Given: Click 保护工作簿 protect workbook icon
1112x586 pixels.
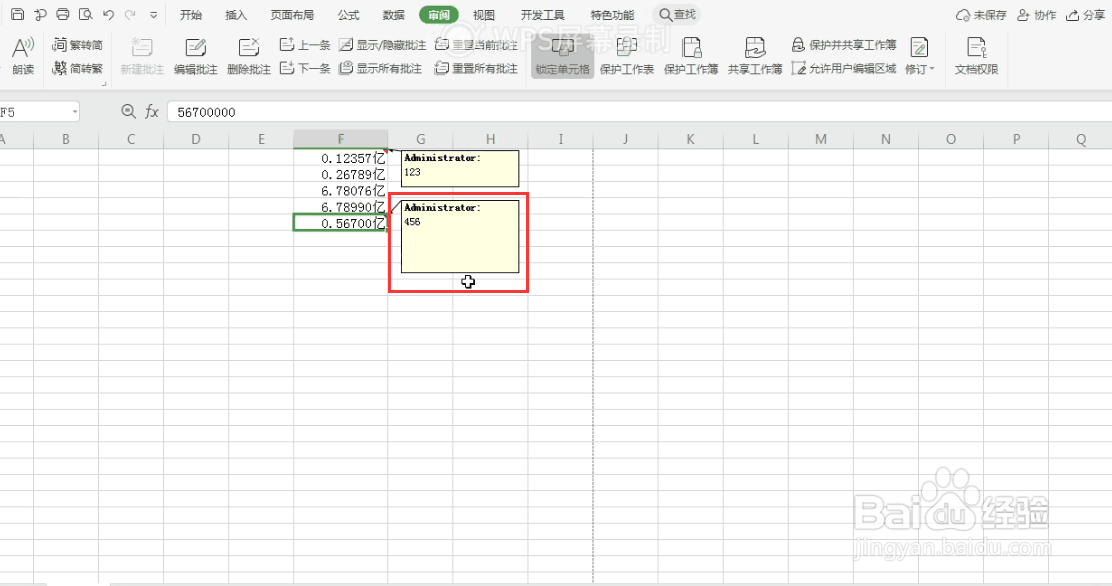Looking at the screenshot, I should click(x=691, y=56).
